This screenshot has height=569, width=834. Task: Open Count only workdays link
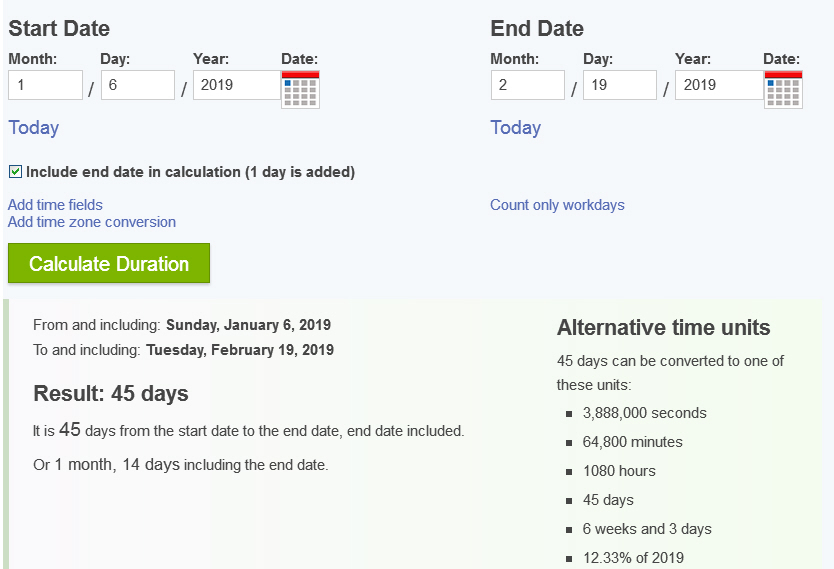557,205
